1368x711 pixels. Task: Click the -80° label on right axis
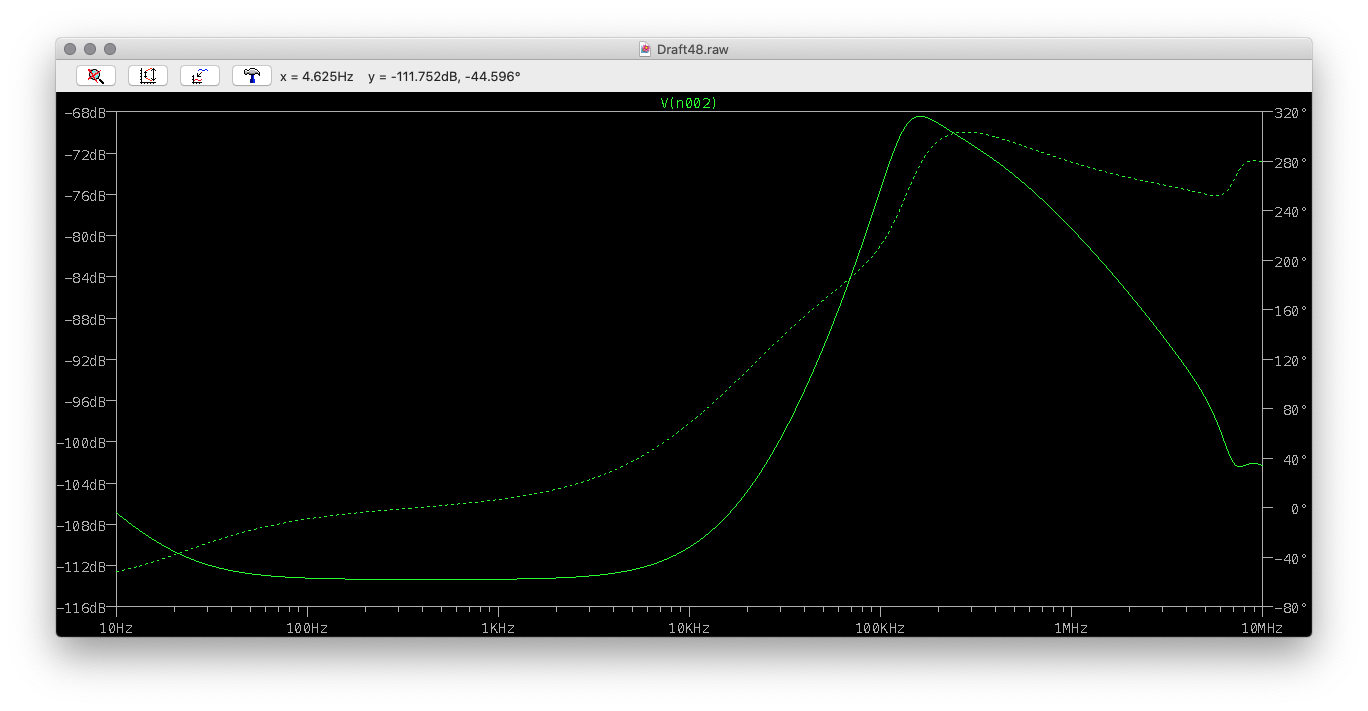click(x=1290, y=608)
